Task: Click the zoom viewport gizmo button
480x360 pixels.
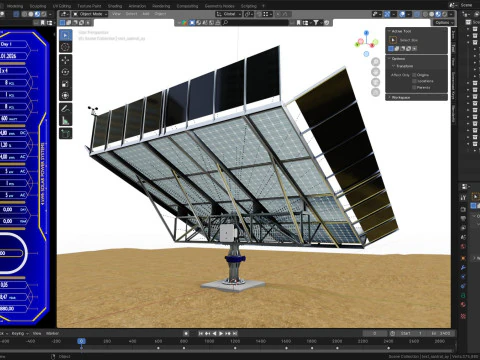Action: (375, 62)
